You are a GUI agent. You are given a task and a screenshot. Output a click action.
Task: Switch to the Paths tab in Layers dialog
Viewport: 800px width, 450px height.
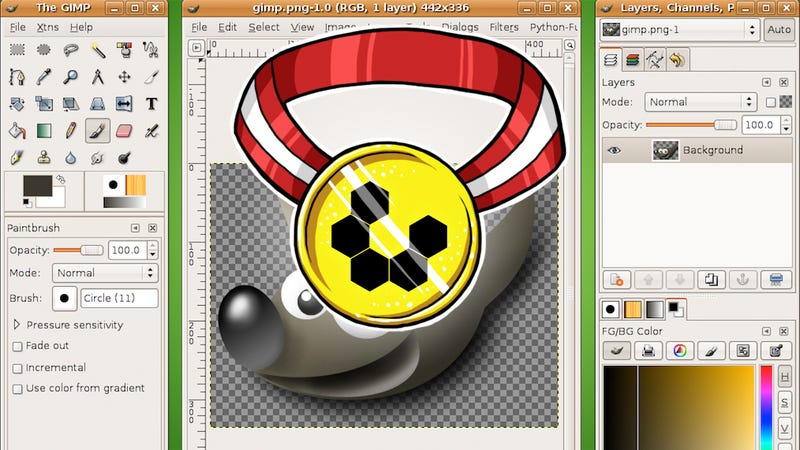(x=655, y=60)
